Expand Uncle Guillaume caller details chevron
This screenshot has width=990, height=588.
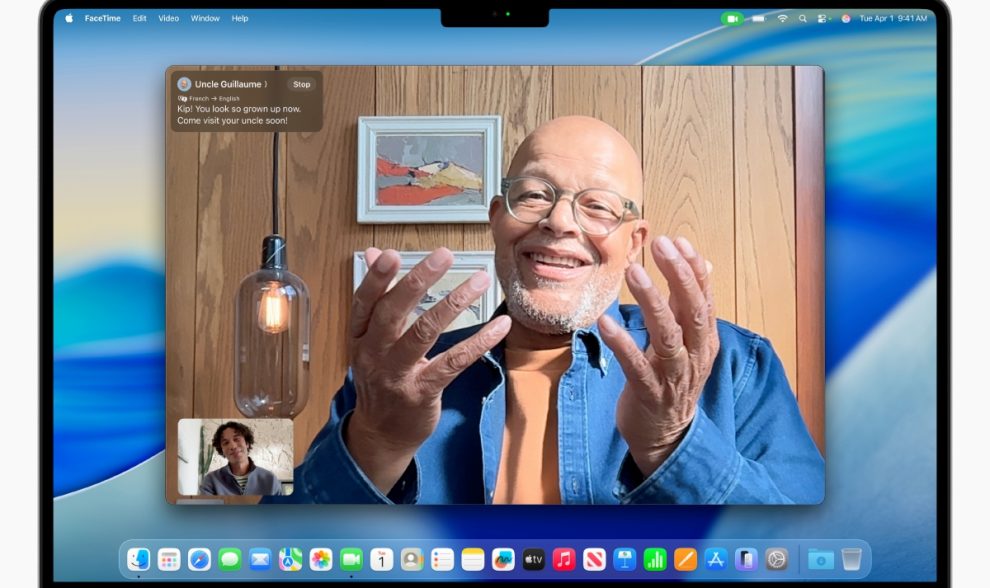click(x=266, y=85)
